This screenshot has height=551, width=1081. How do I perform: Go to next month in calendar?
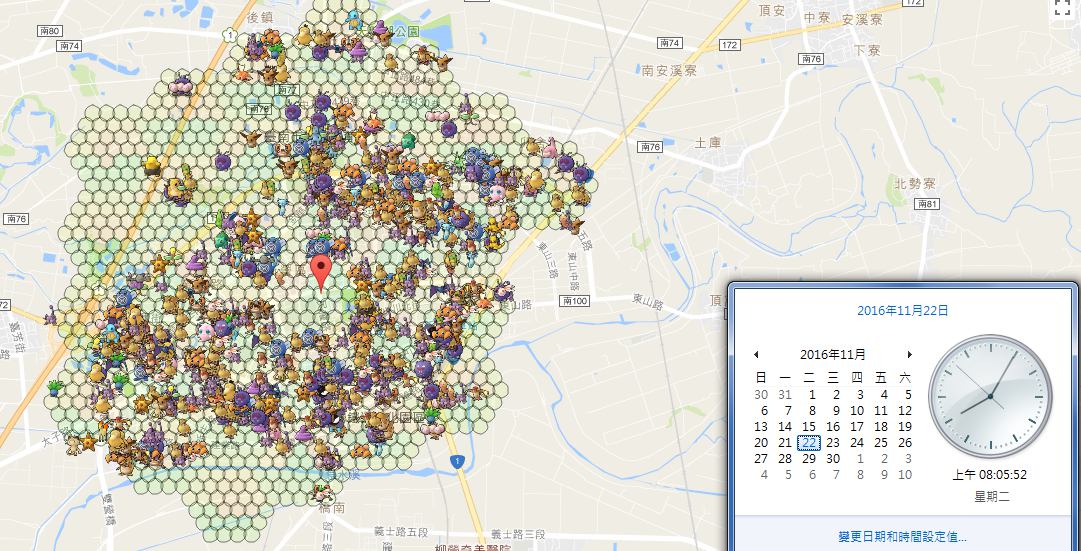tap(909, 354)
